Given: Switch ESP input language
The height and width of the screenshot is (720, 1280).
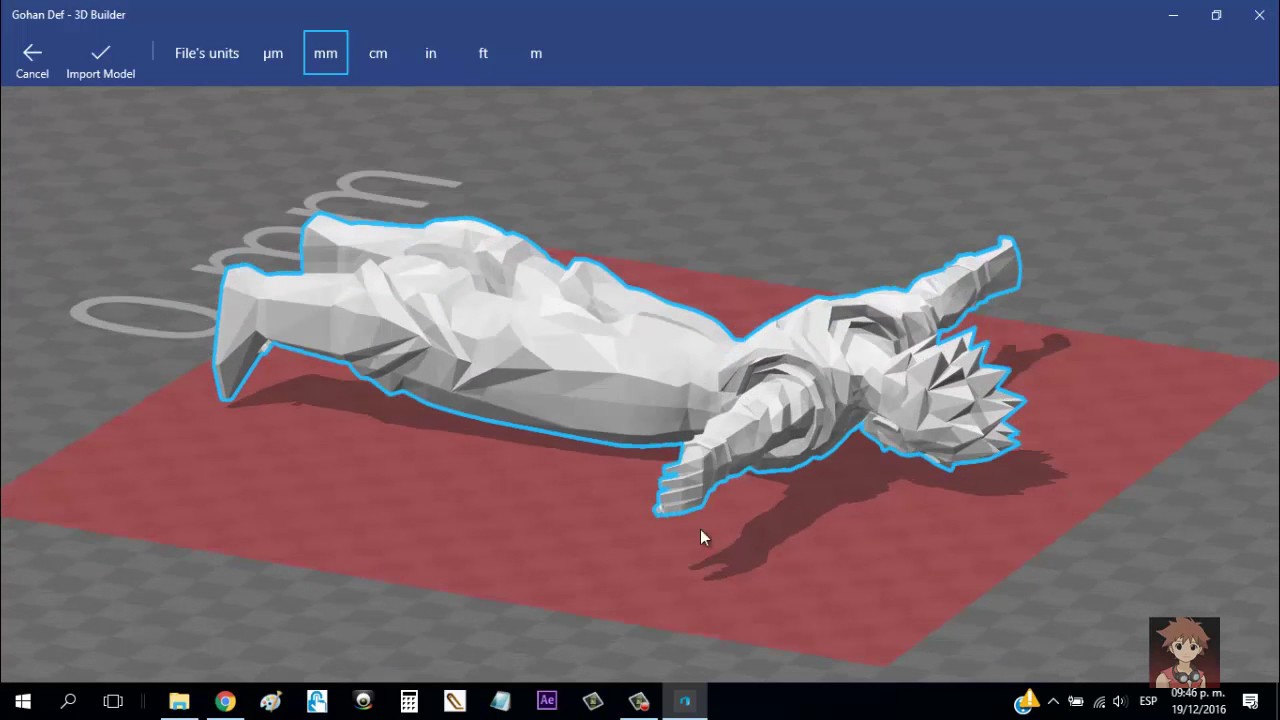Looking at the screenshot, I should click(x=1148, y=701).
